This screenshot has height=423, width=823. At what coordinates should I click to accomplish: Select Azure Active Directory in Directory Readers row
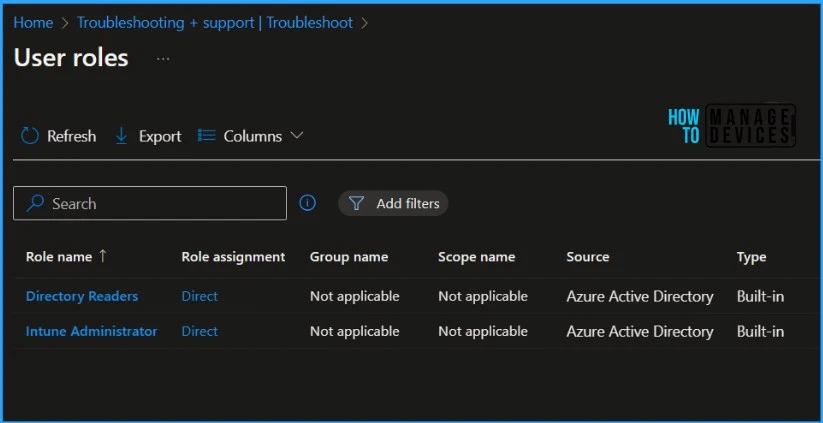[640, 297]
